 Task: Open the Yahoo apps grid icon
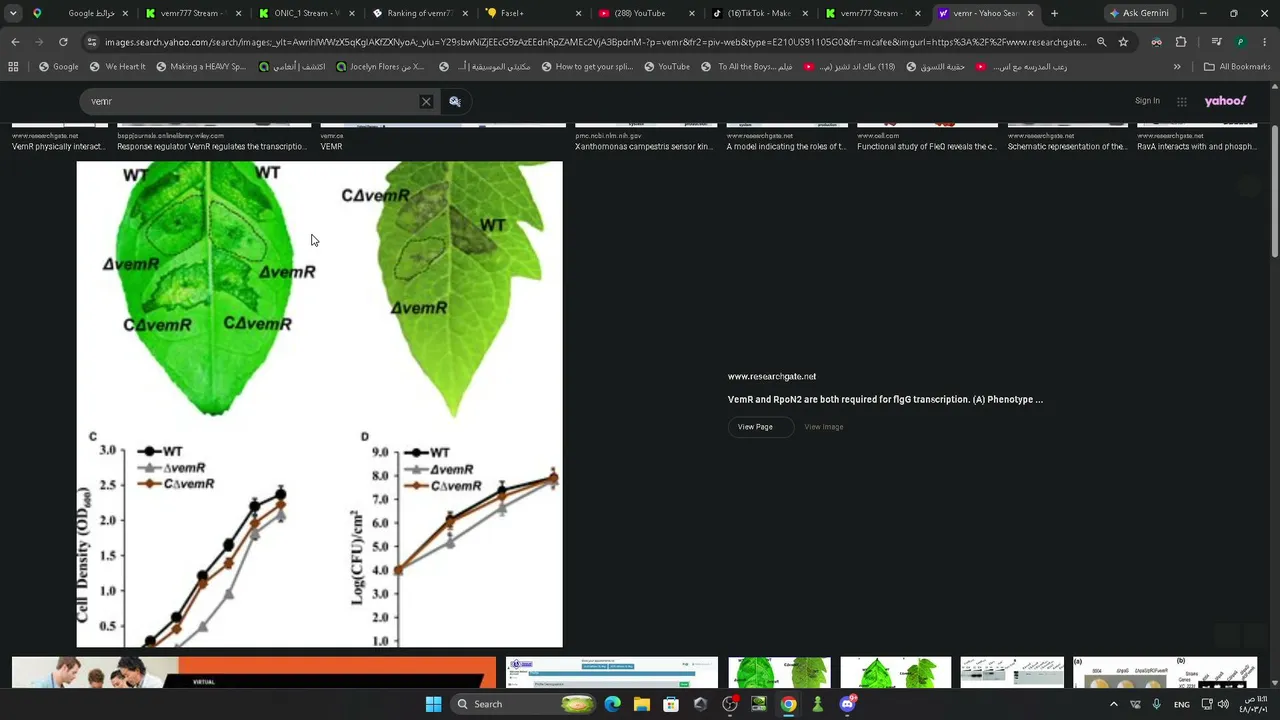tap(1181, 101)
